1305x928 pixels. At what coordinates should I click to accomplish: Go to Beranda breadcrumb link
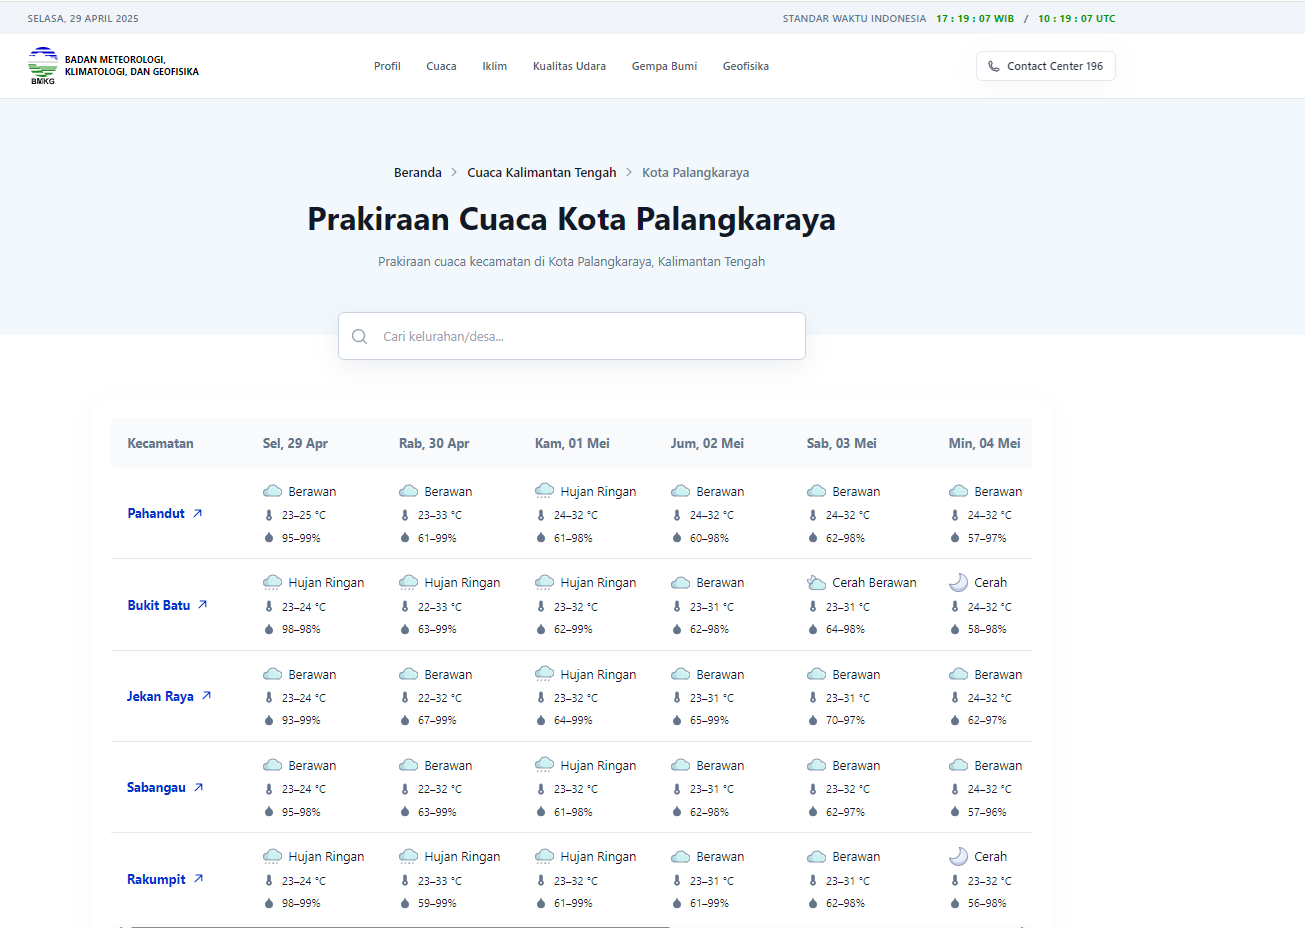417,173
